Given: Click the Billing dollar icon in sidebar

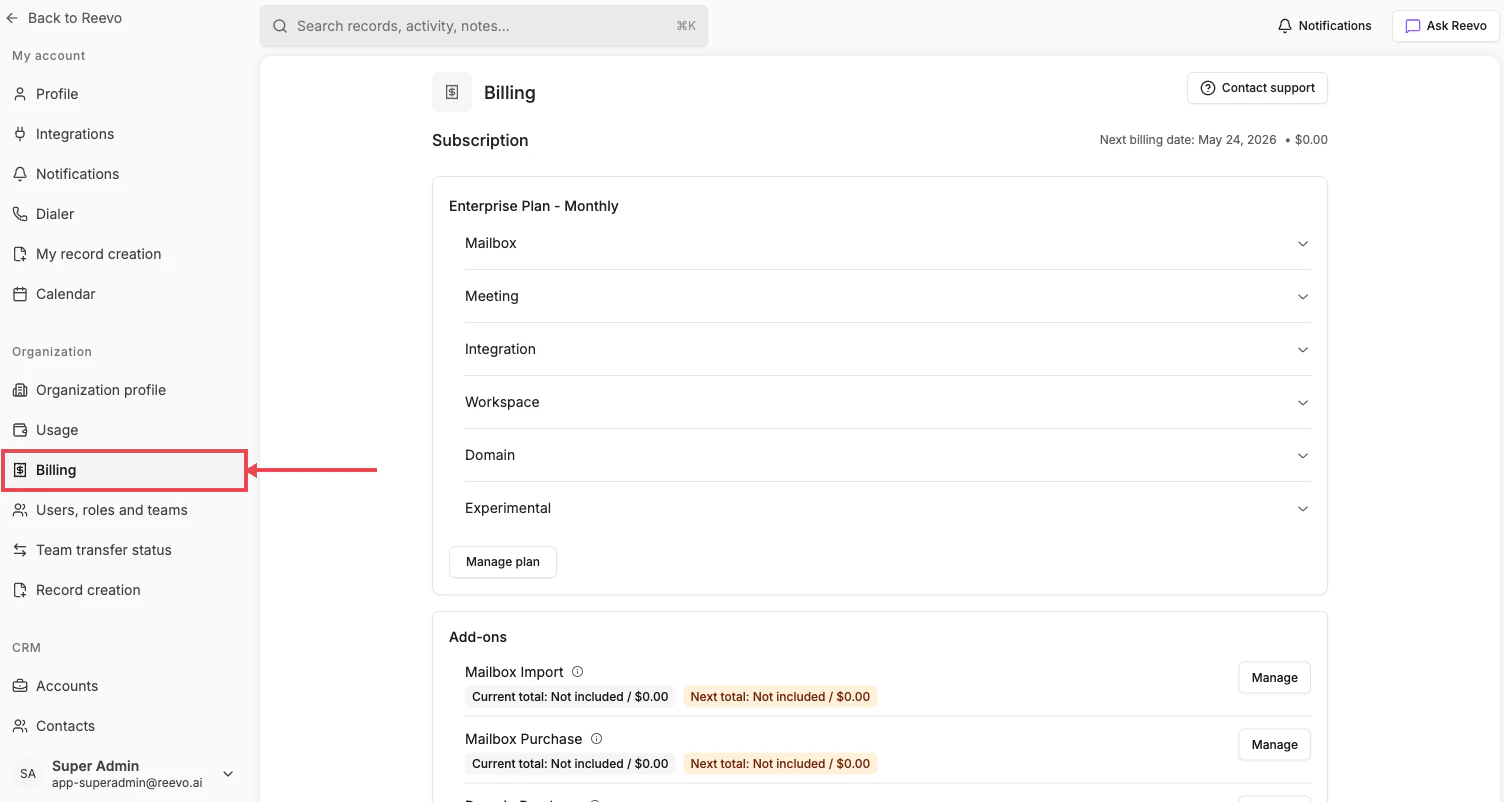Looking at the screenshot, I should pyautogui.click(x=20, y=470).
